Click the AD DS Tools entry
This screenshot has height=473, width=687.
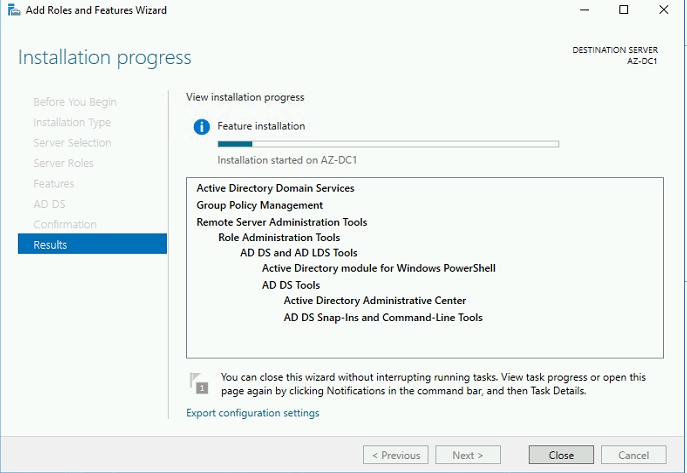tap(291, 285)
